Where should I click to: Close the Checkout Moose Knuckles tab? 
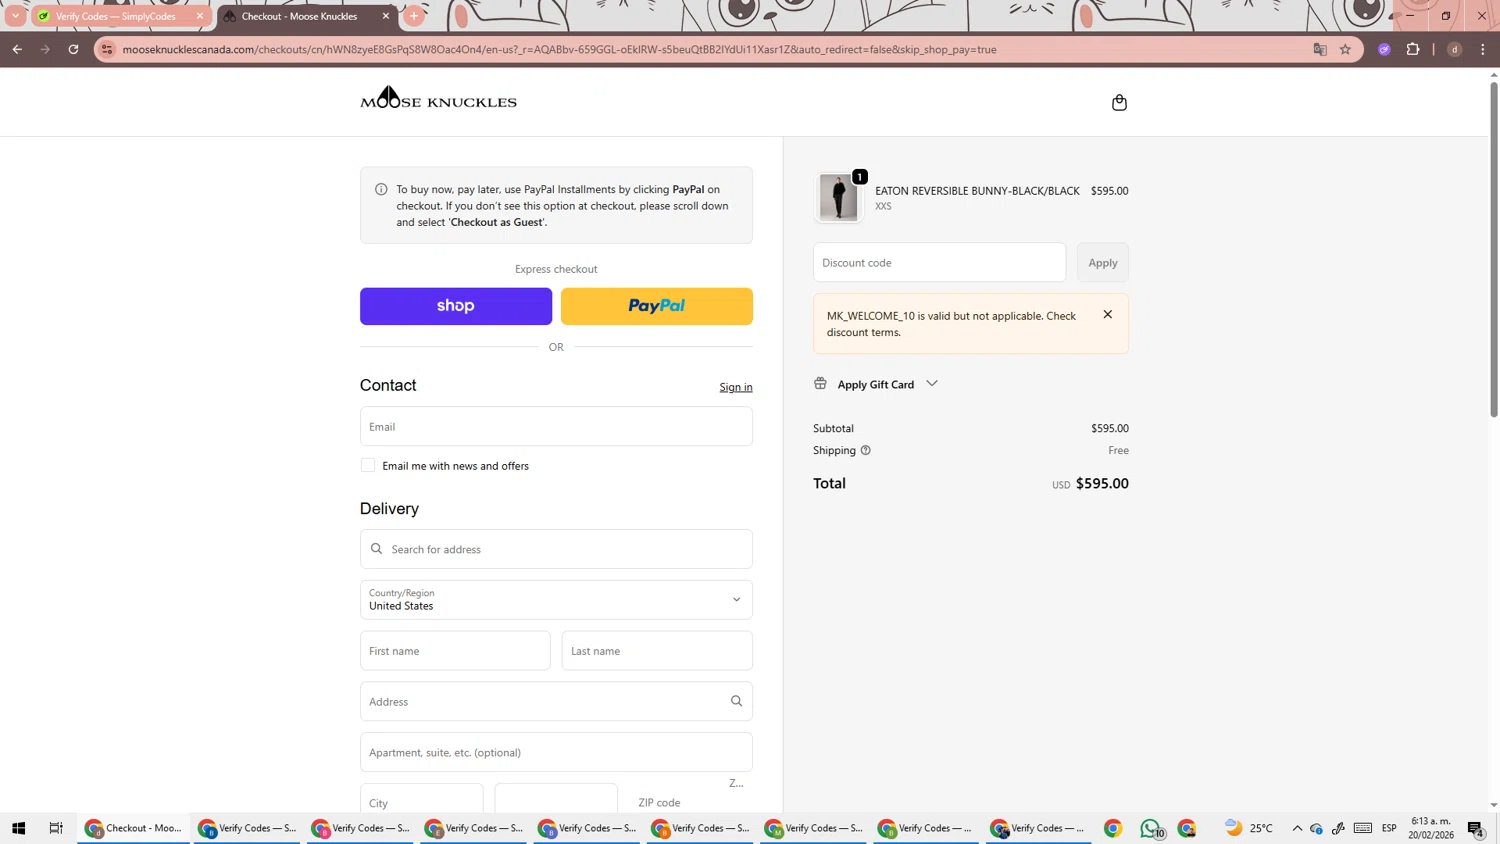(x=385, y=16)
